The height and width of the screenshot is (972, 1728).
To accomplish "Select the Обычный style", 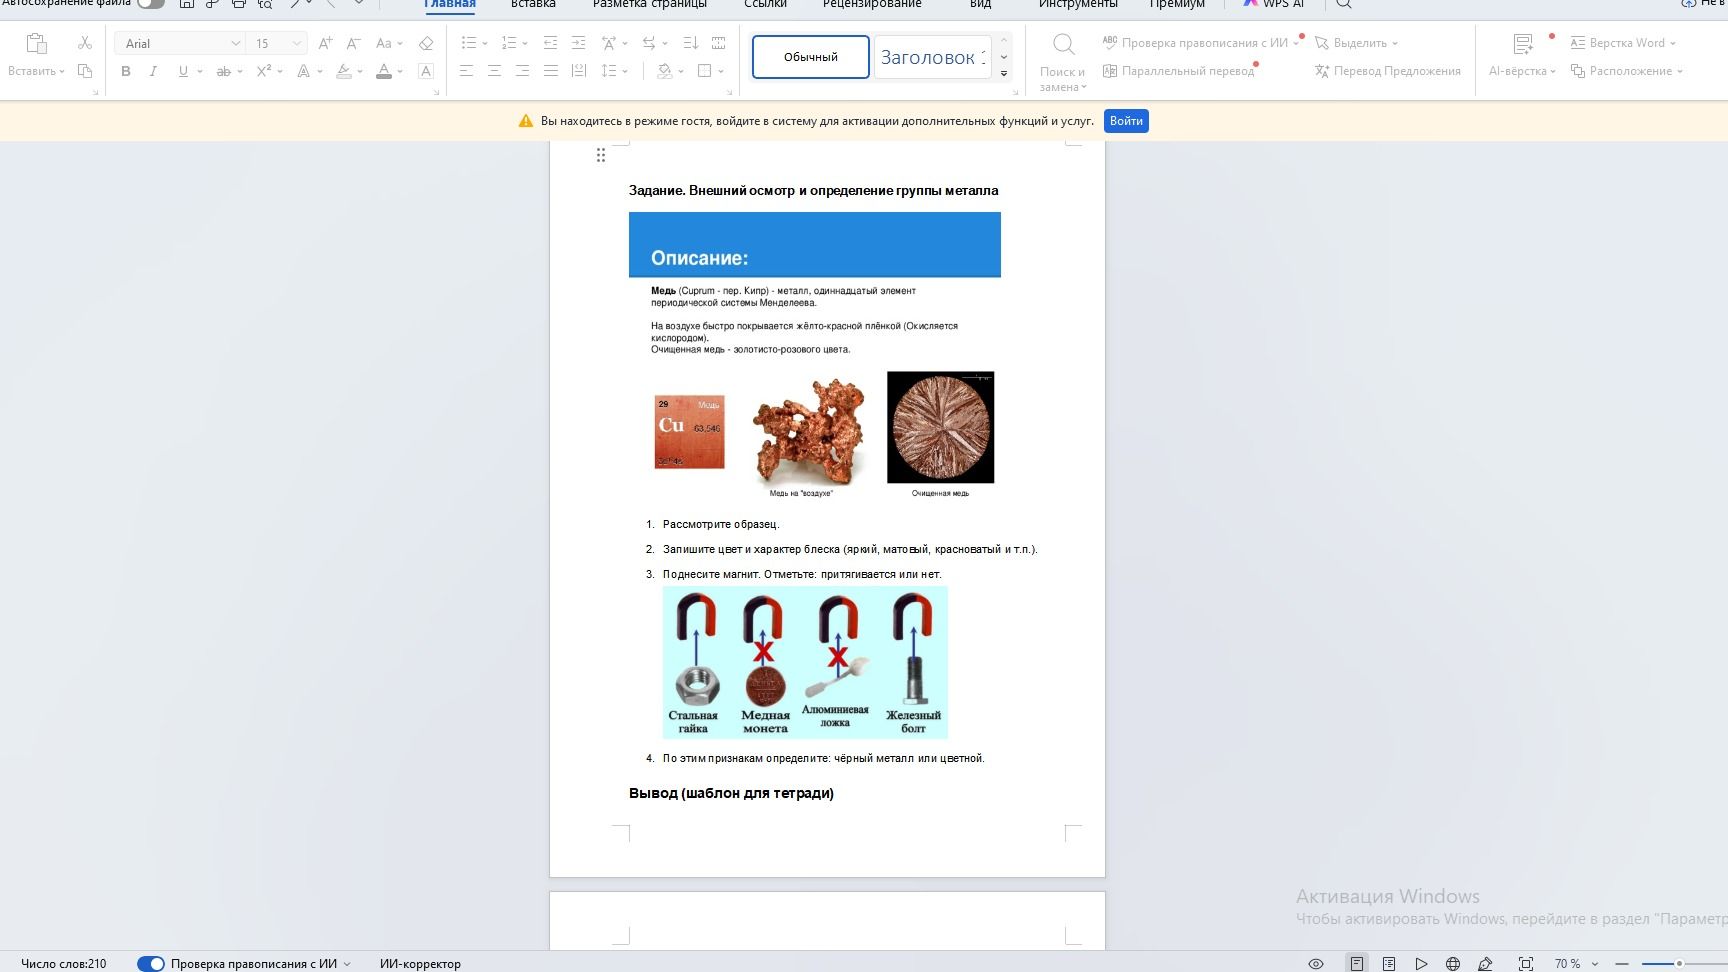I will (811, 57).
